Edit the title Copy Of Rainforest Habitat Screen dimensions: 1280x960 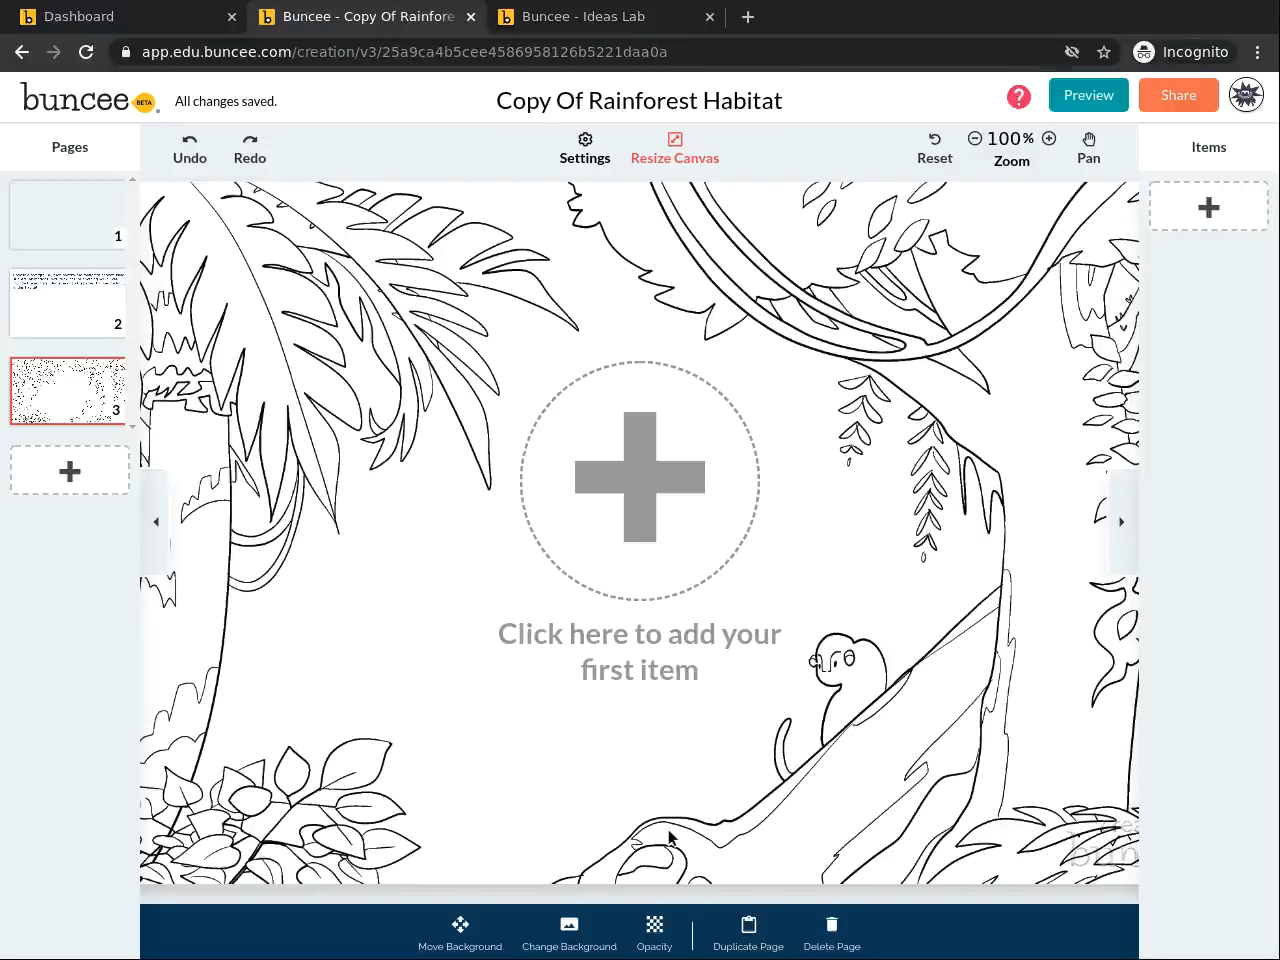(x=639, y=100)
